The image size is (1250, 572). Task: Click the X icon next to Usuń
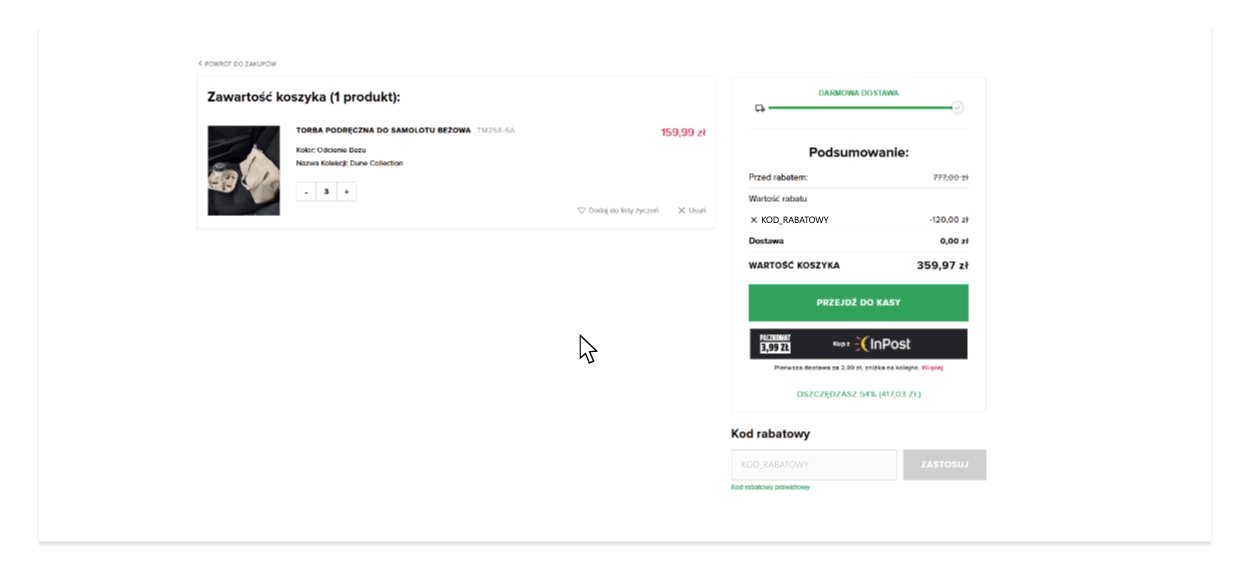pos(681,210)
